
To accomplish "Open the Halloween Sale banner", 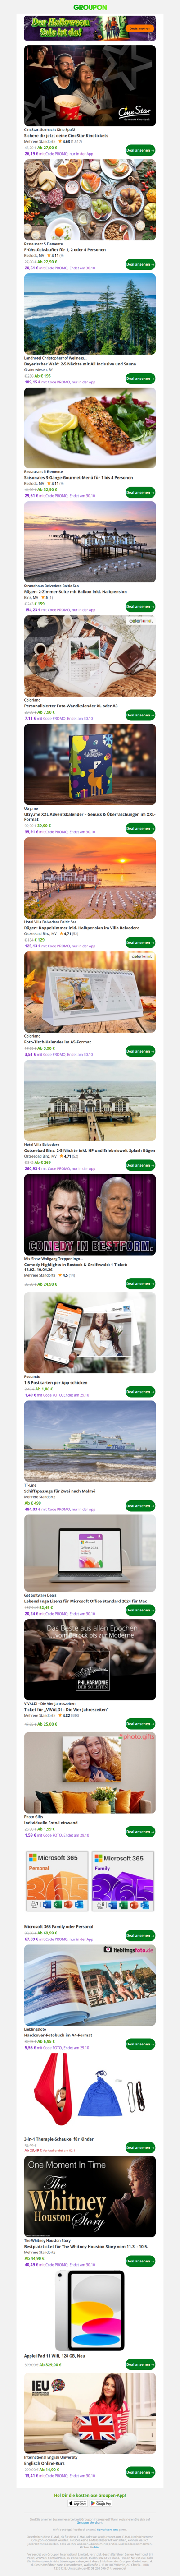I will click(90, 28).
